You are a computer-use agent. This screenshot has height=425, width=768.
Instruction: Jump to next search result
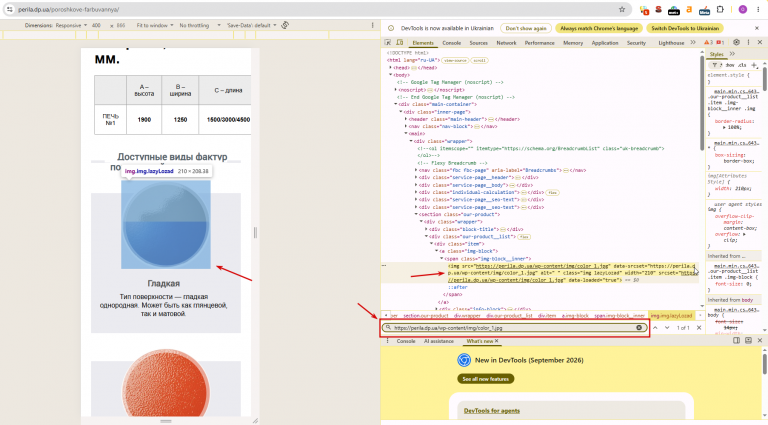pos(667,328)
